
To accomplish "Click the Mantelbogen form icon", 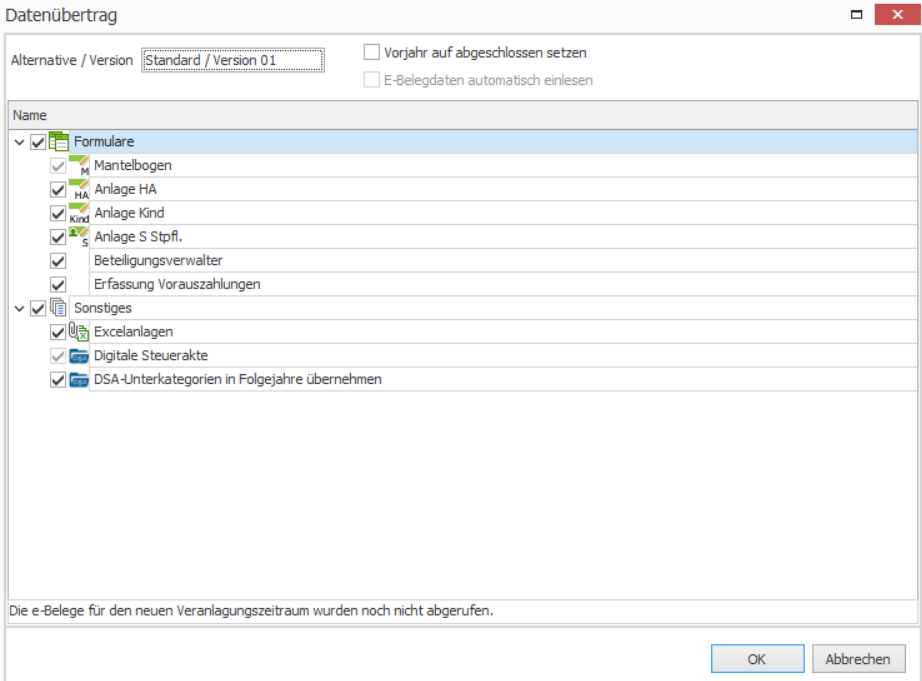I will [x=79, y=165].
